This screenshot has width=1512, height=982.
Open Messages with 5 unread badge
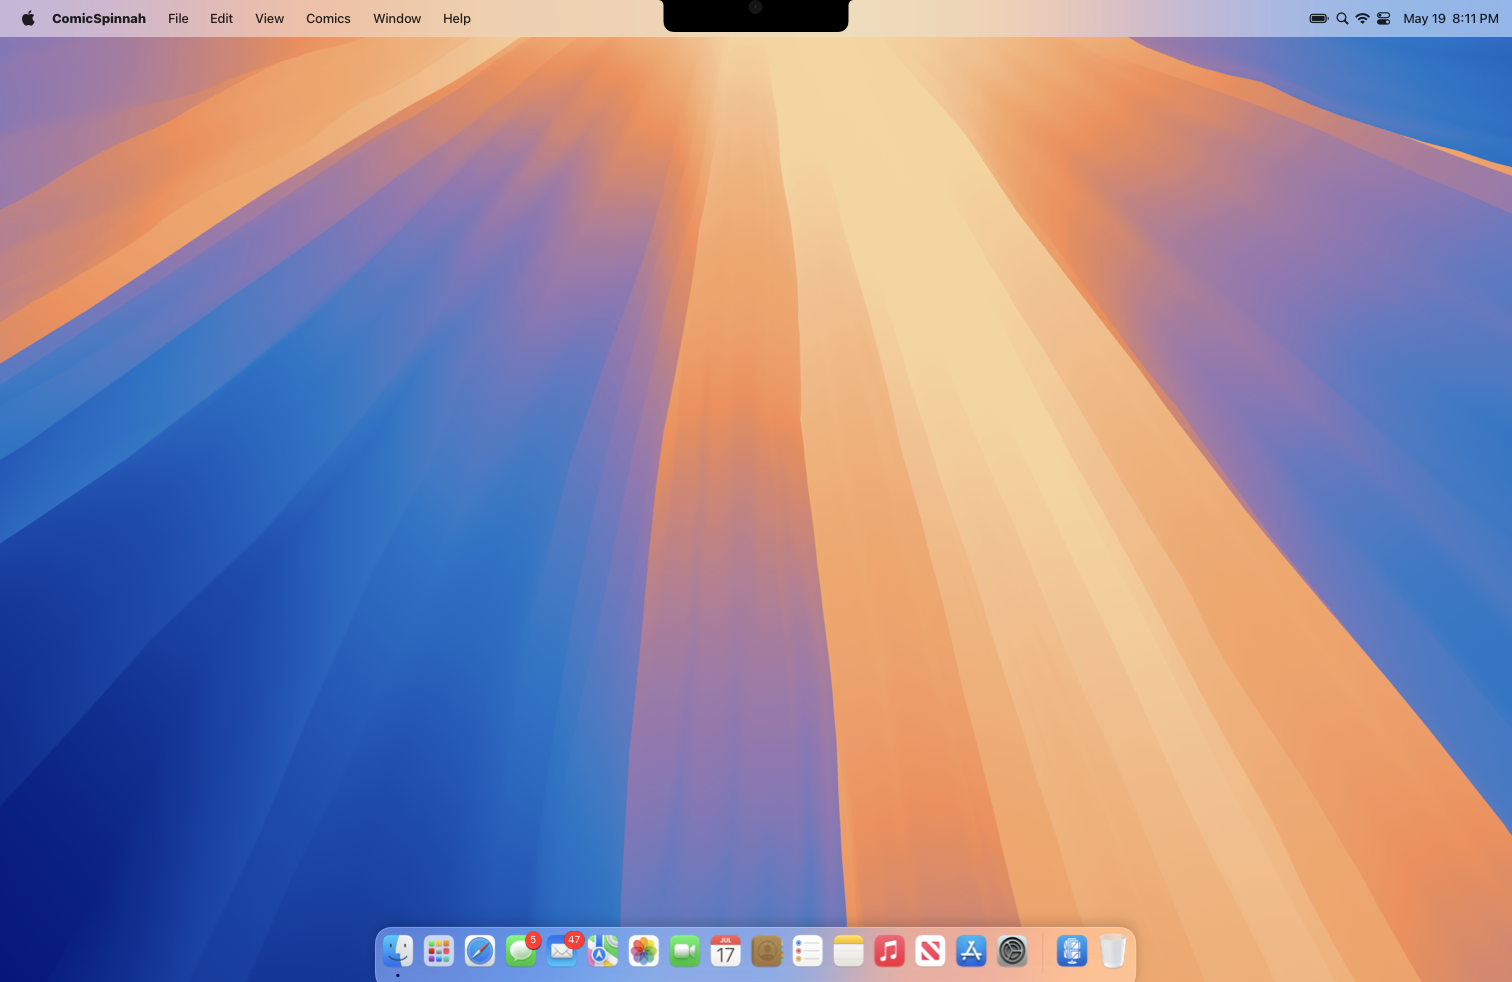[x=521, y=951]
